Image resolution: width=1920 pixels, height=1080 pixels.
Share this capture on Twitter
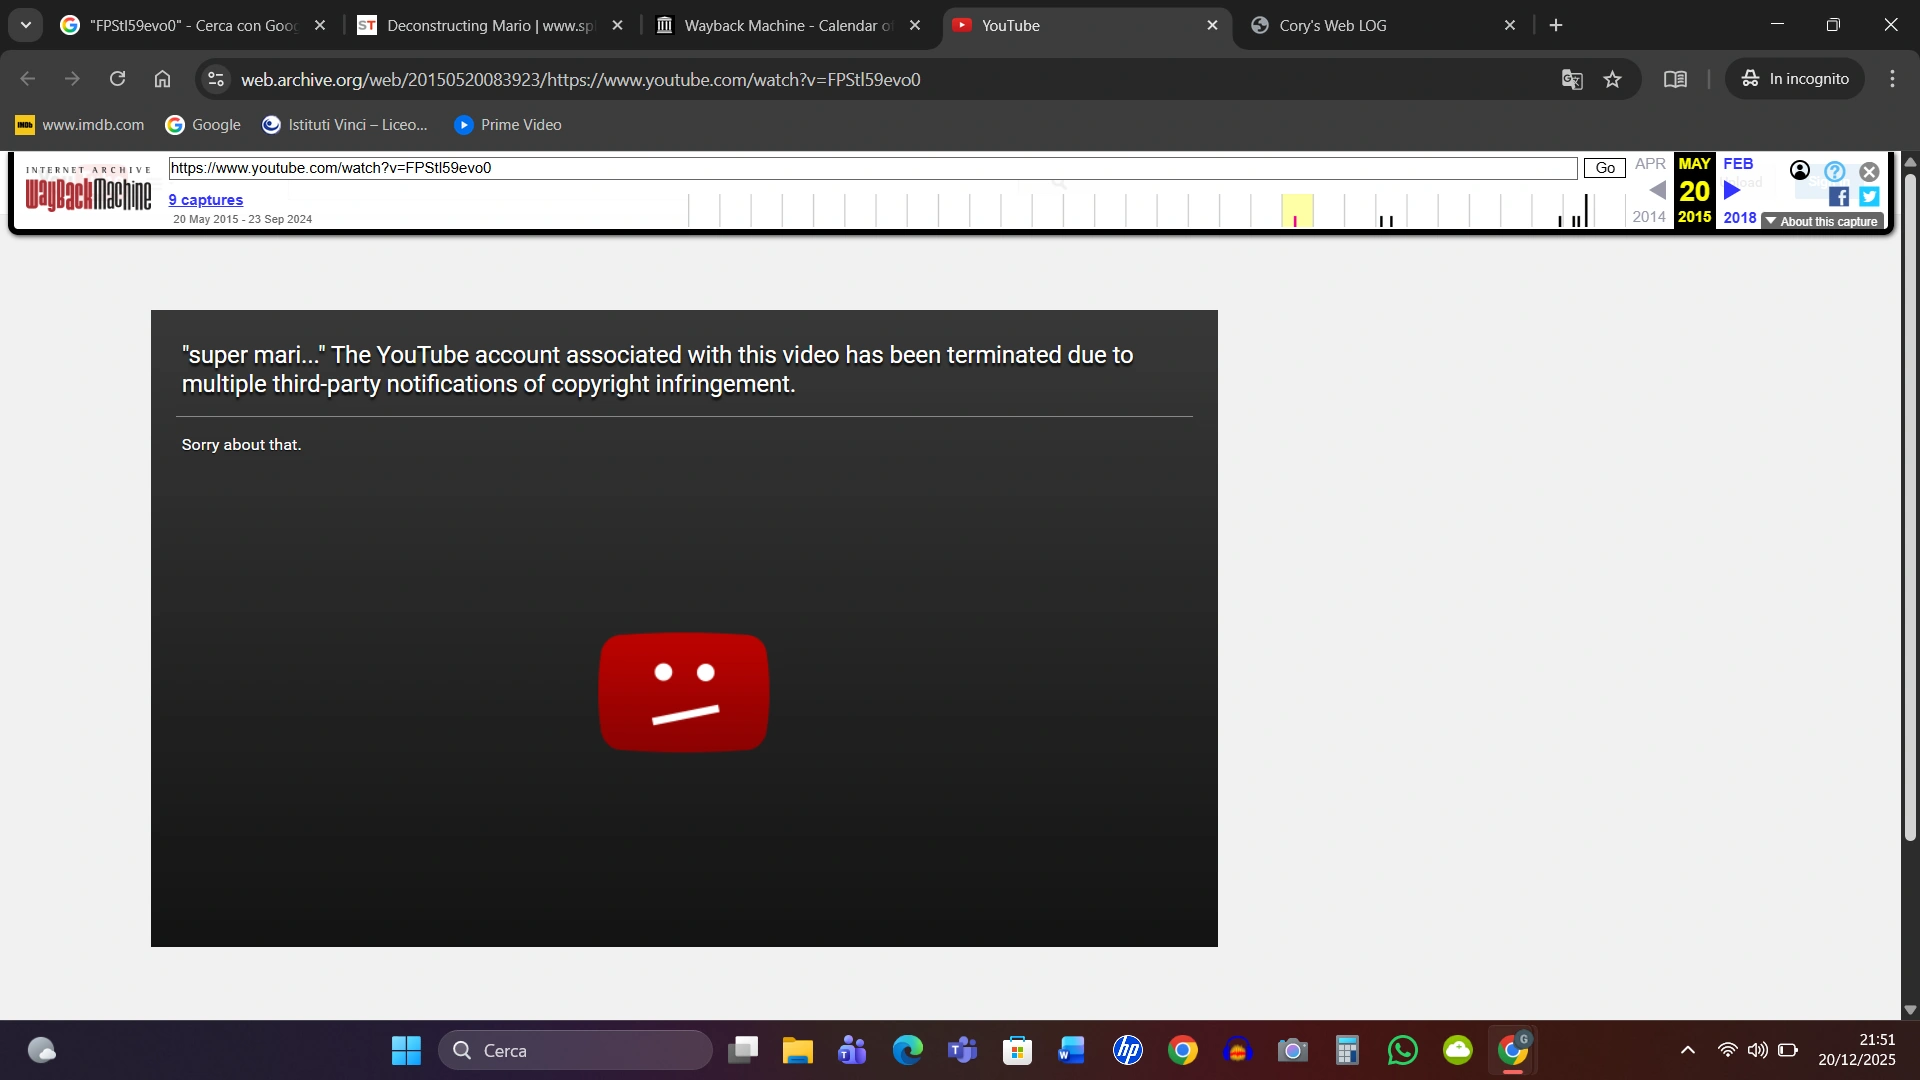(x=1869, y=197)
